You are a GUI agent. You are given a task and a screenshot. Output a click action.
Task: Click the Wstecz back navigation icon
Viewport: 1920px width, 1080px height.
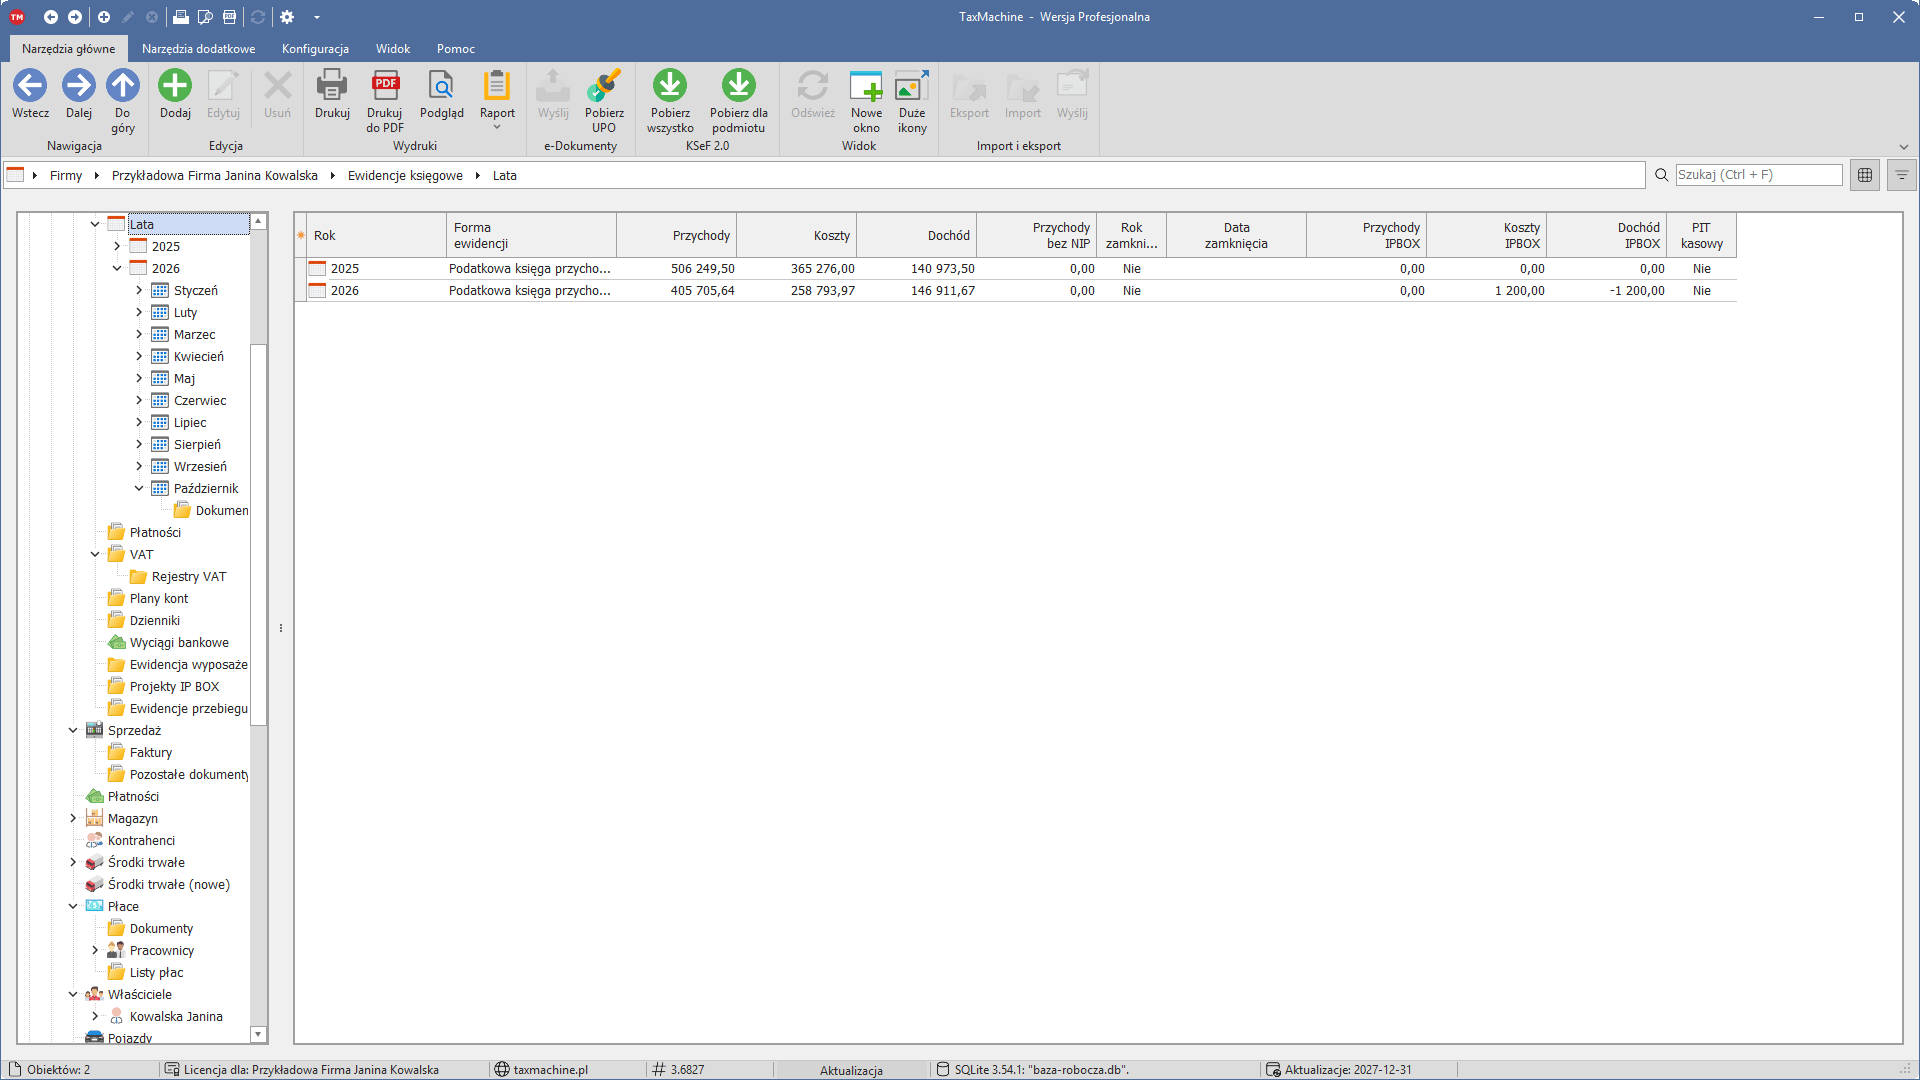pyautogui.click(x=30, y=86)
